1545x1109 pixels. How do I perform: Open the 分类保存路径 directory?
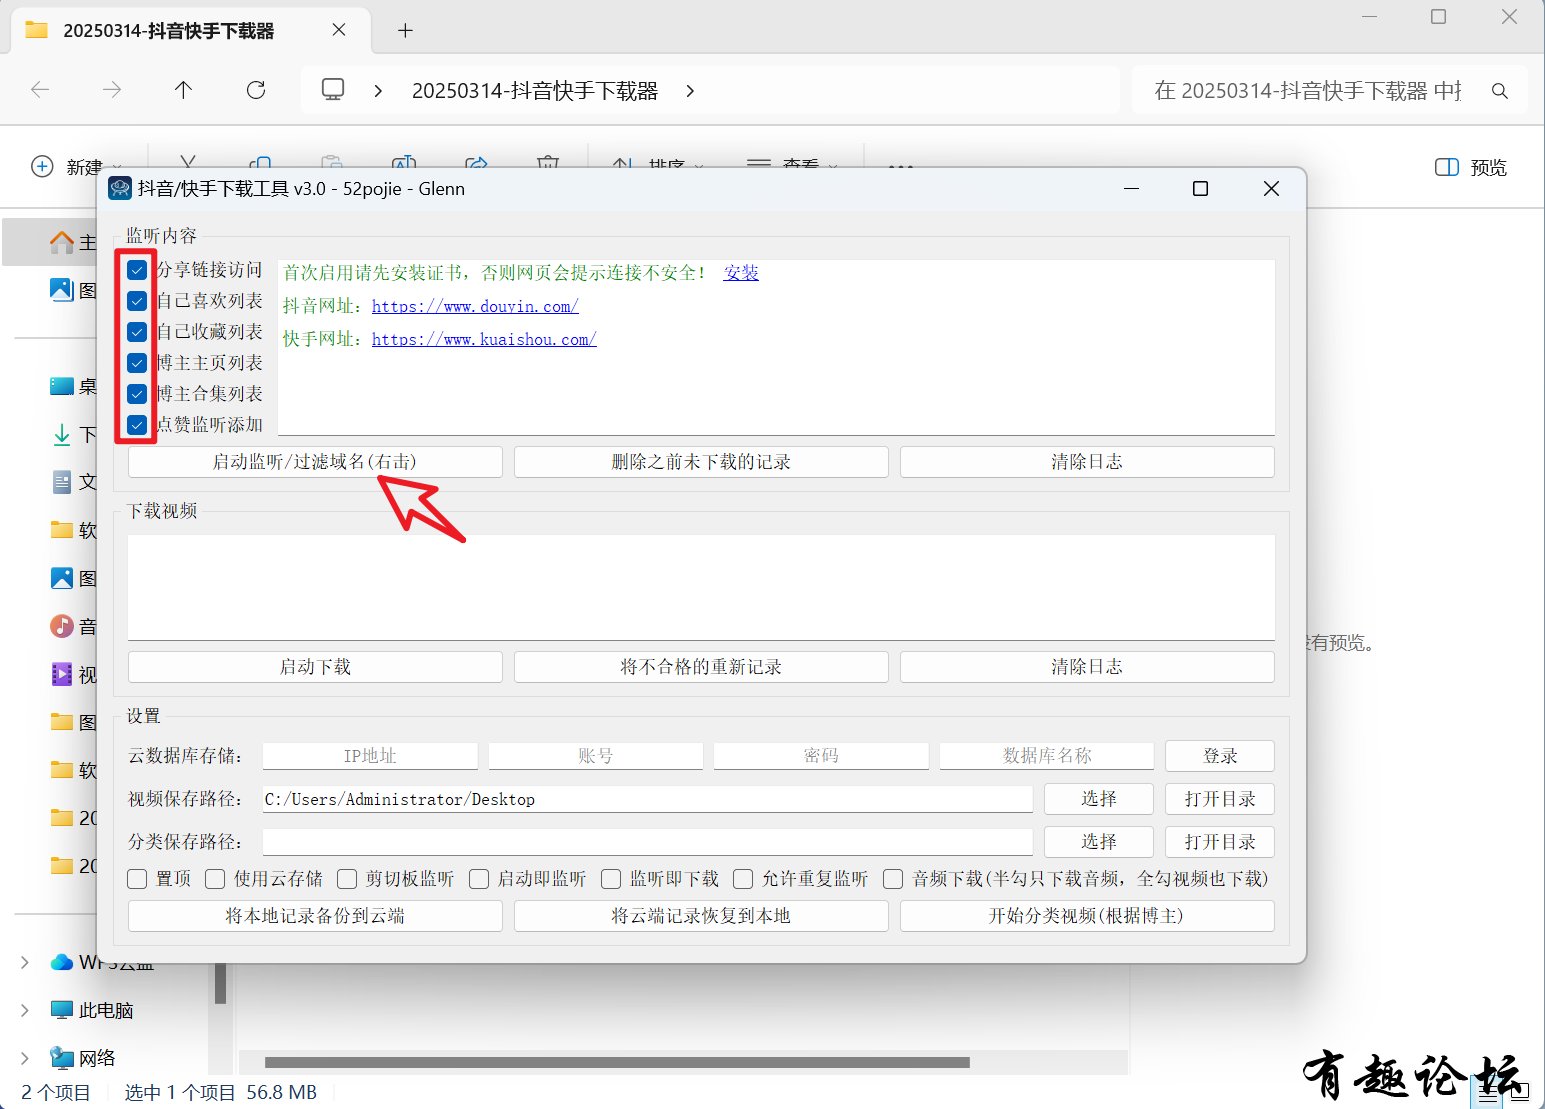[x=1220, y=842]
